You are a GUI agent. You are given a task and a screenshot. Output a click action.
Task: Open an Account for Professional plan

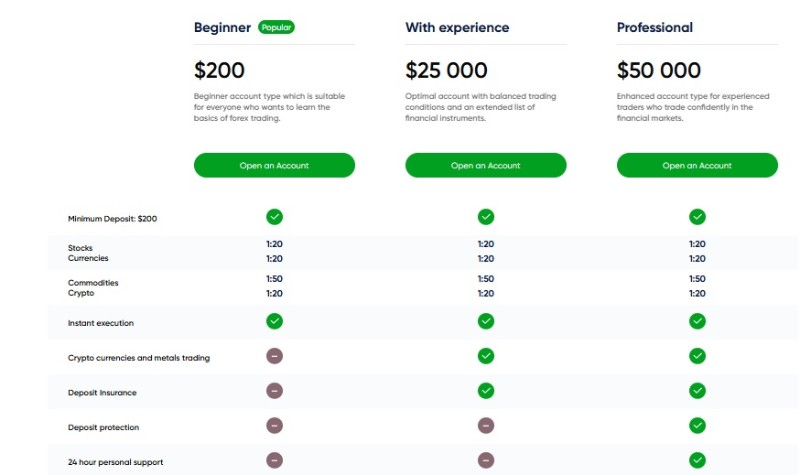click(x=697, y=165)
